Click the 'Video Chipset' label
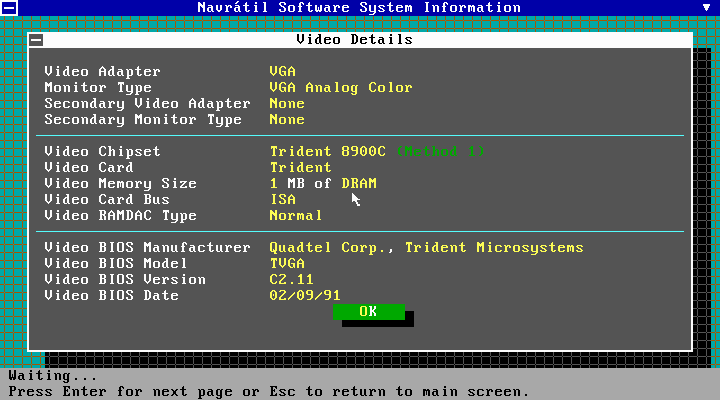This screenshot has height=400, width=720. tap(102, 152)
